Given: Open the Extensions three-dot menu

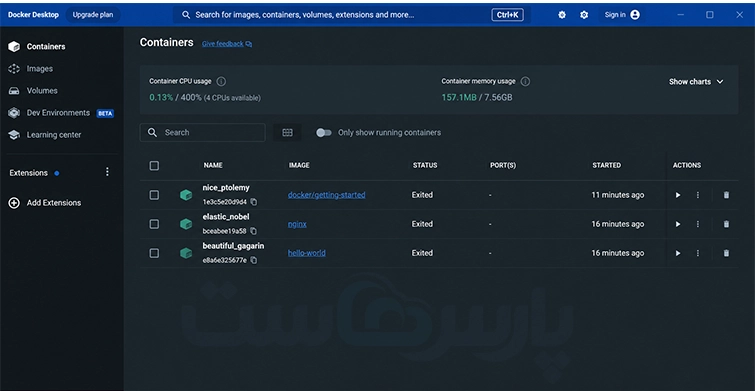Looking at the screenshot, I should [107, 172].
